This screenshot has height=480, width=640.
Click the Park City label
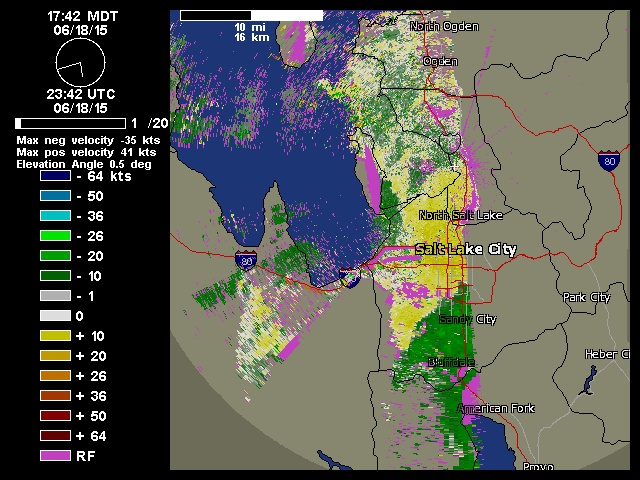[x=587, y=298]
